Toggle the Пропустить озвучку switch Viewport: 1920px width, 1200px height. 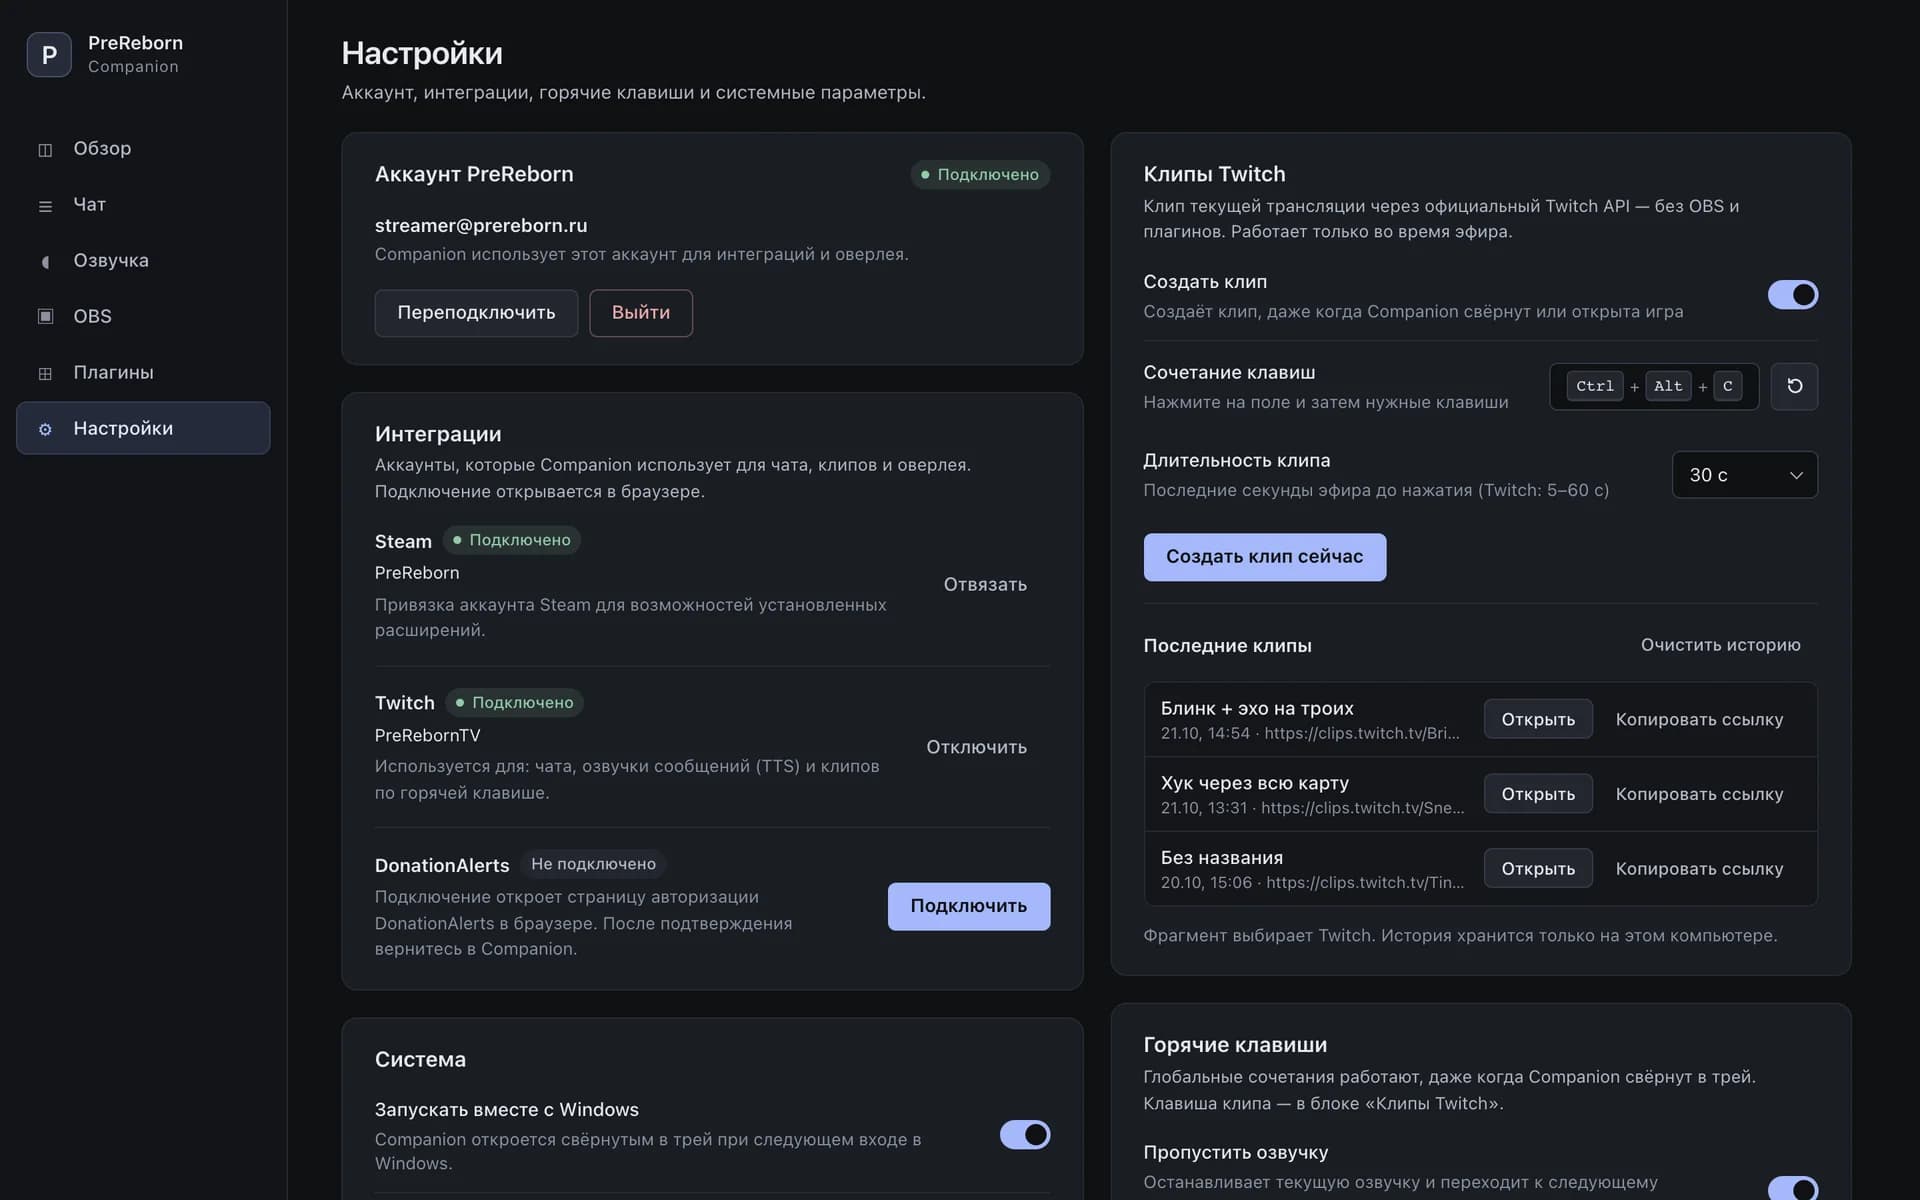1793,1188
